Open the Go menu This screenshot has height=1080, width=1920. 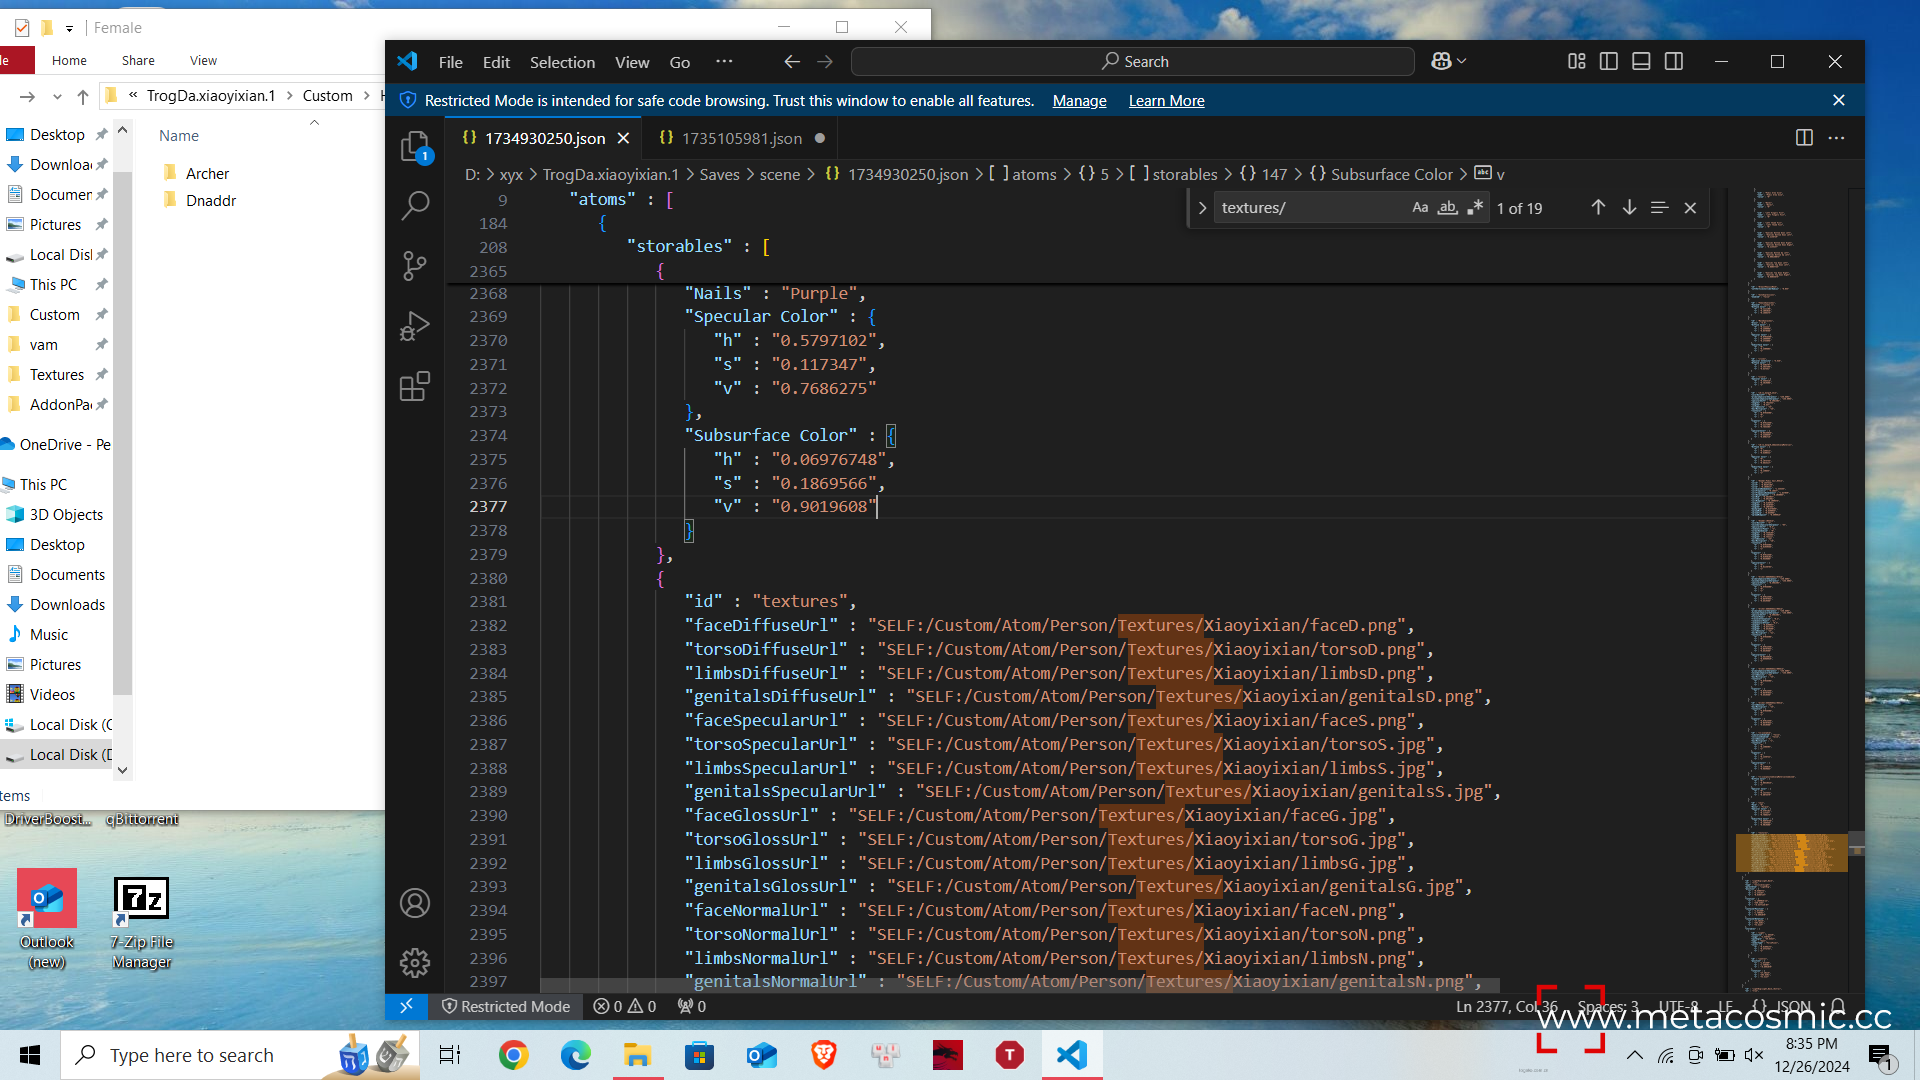pyautogui.click(x=680, y=62)
